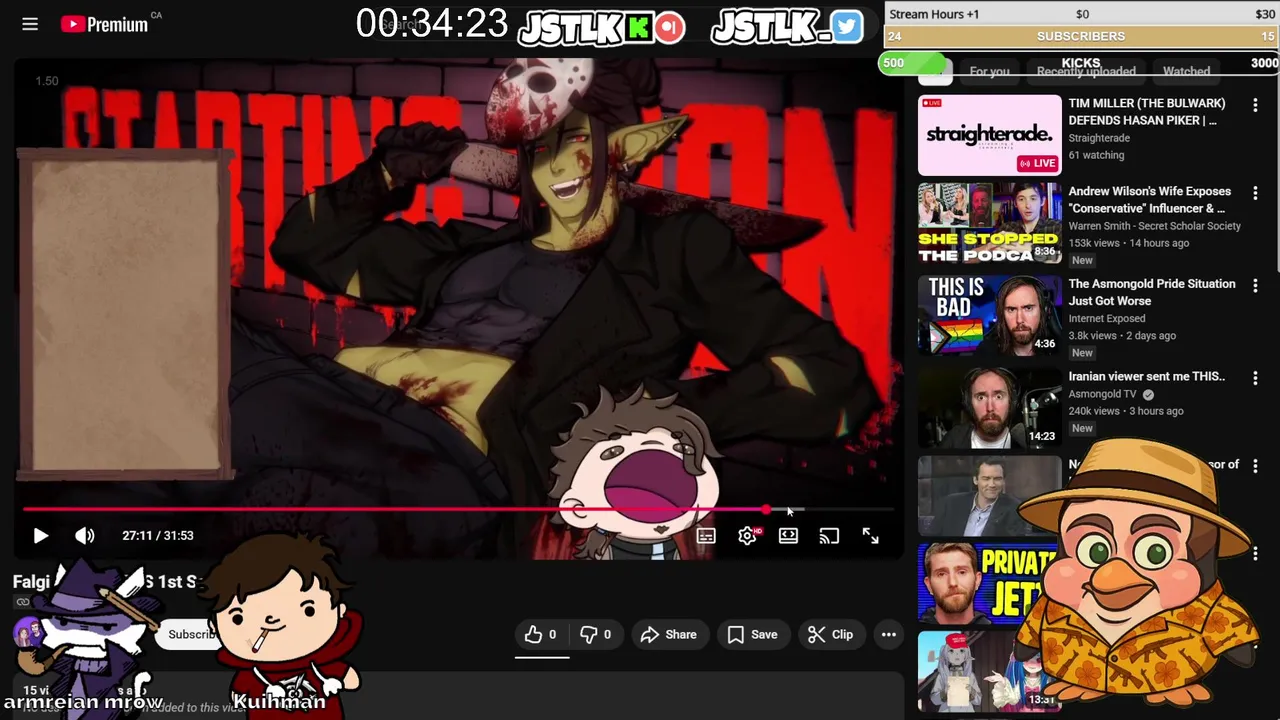
Task: Open options menu for Iranian viewer video
Action: (1255, 377)
